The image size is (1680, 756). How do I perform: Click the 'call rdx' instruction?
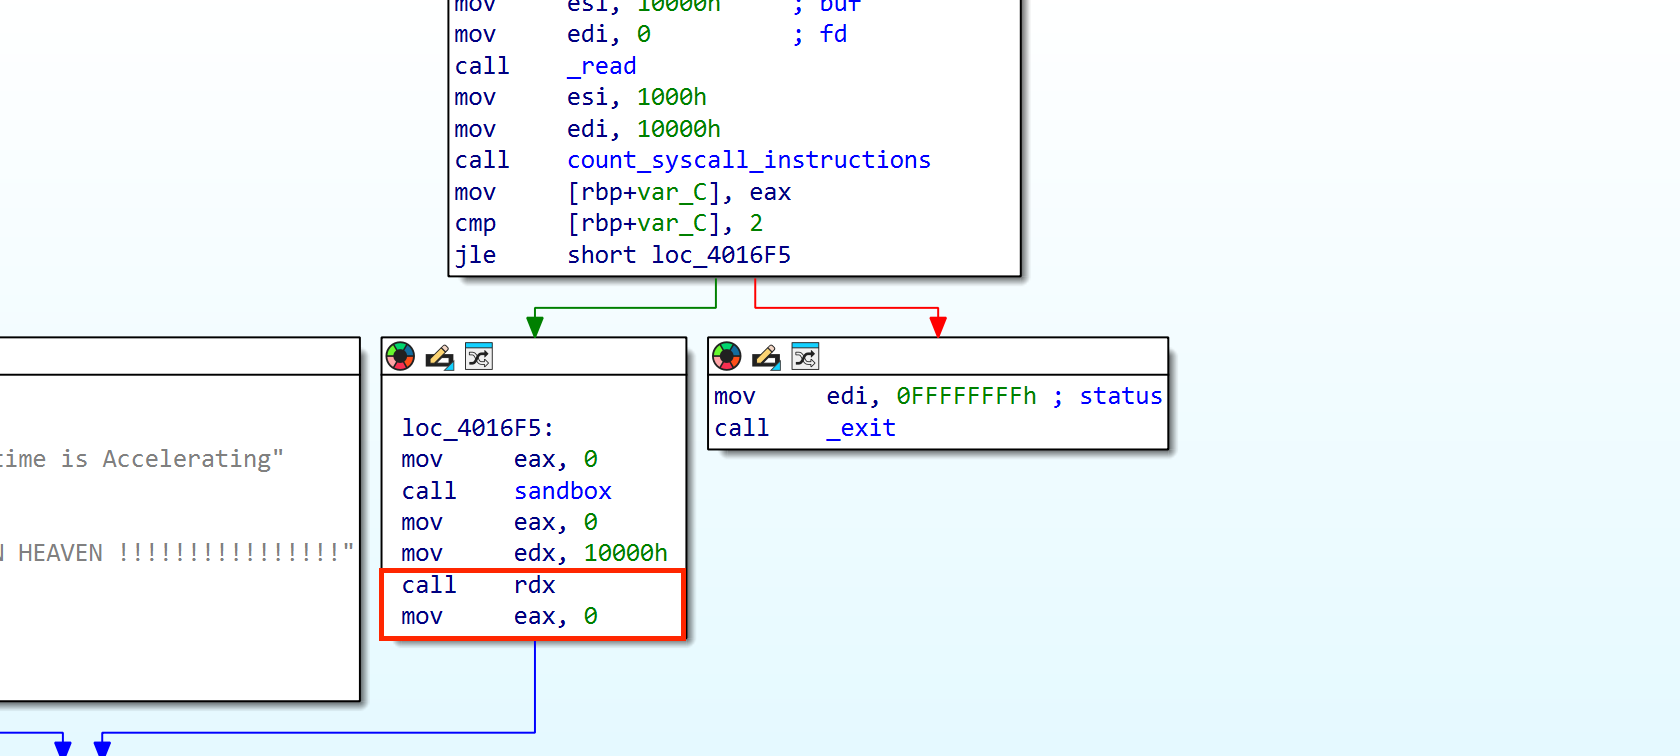click(478, 585)
